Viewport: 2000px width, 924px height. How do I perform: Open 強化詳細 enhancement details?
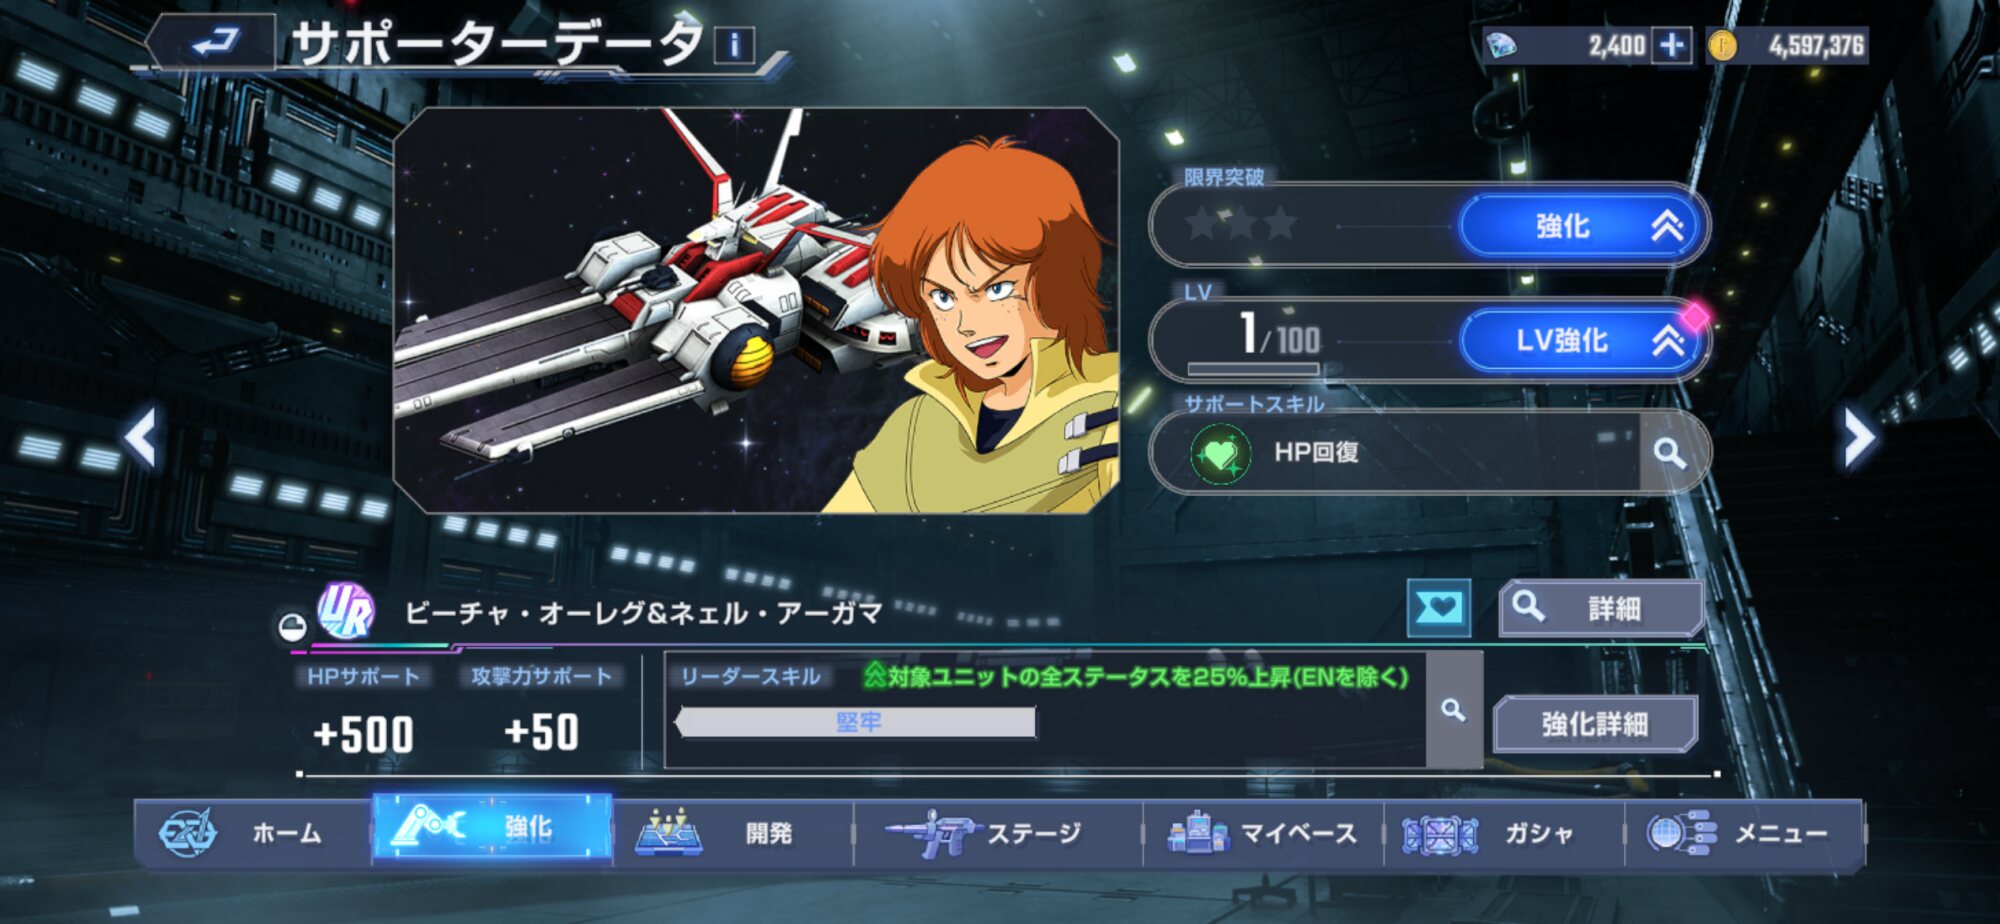(1595, 724)
